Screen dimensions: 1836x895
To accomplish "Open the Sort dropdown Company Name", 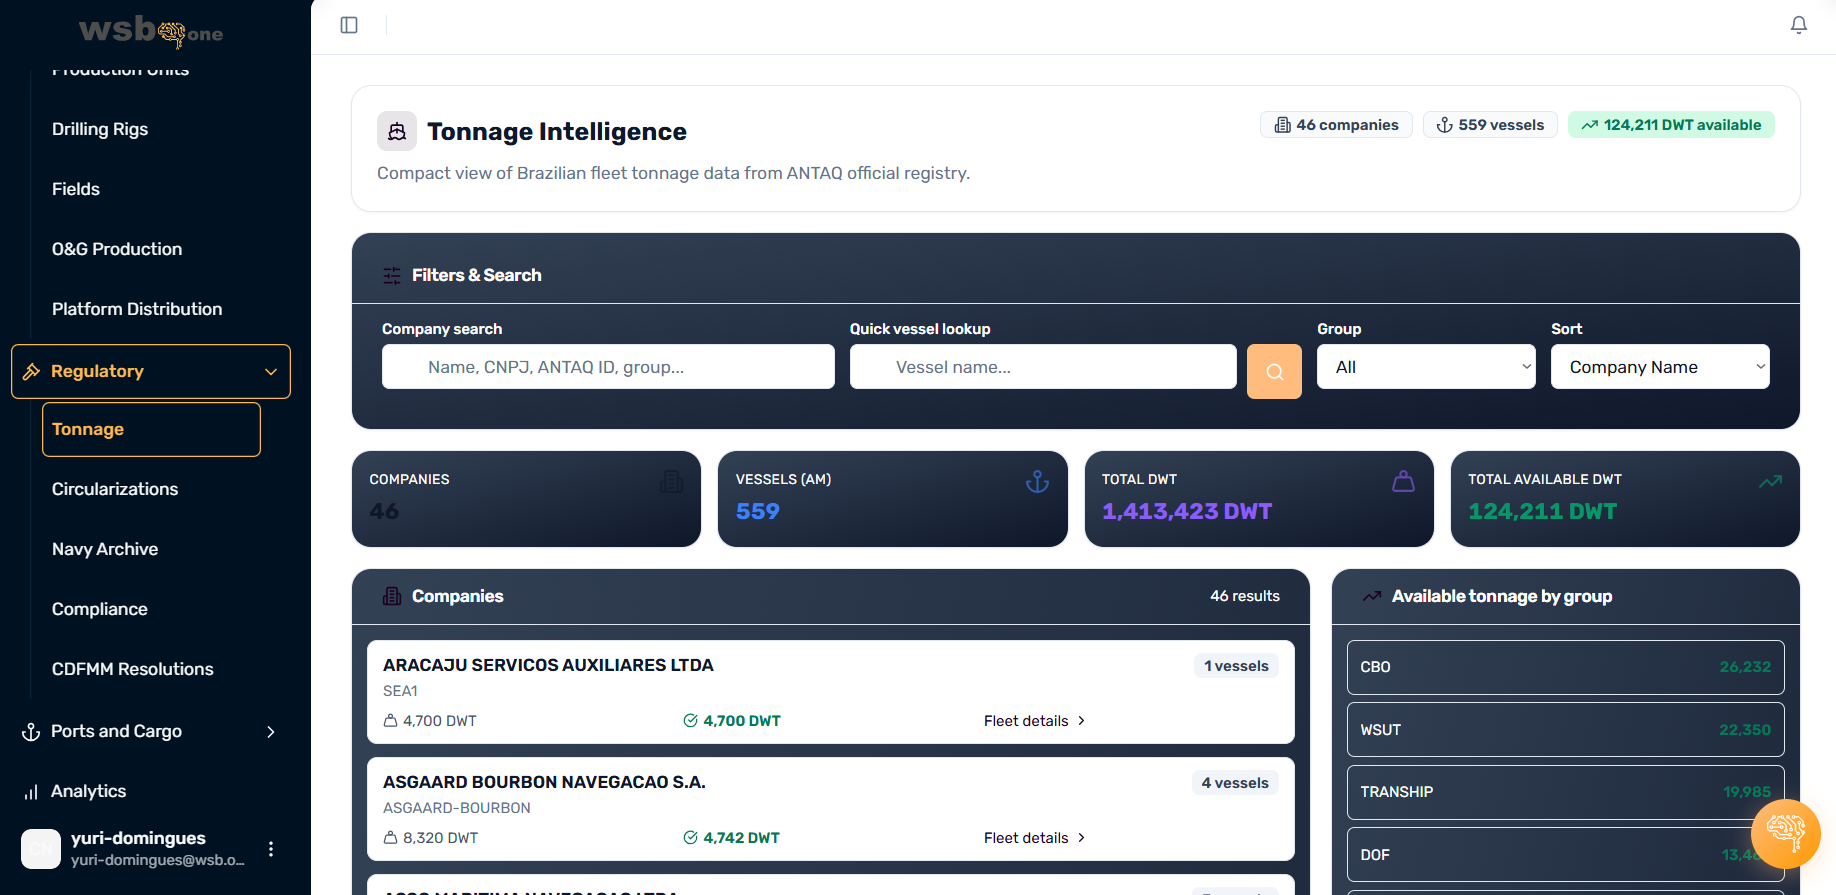I will tap(1659, 367).
